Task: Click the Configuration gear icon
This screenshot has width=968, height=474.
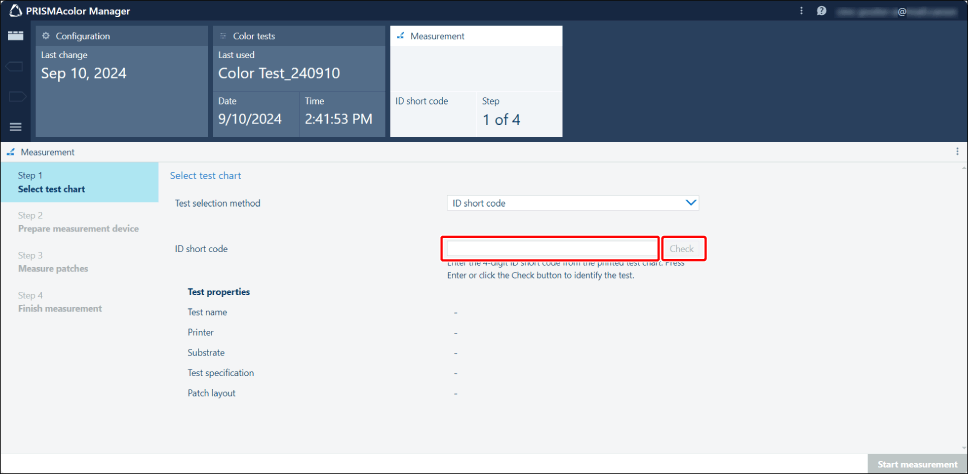Action: pyautogui.click(x=46, y=36)
